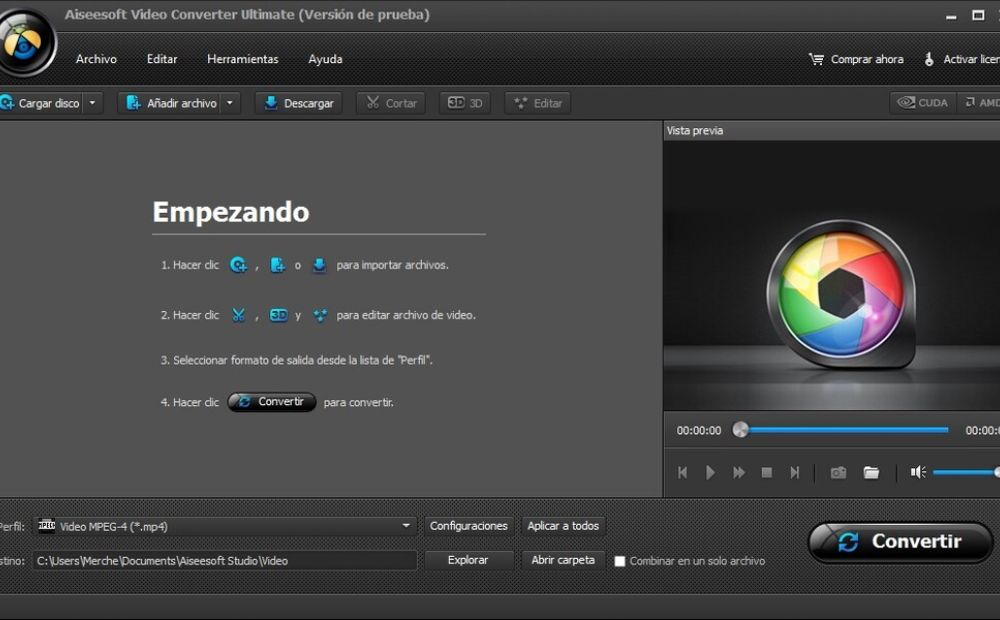
Task: Open the Ayuda menu
Action: [325, 59]
